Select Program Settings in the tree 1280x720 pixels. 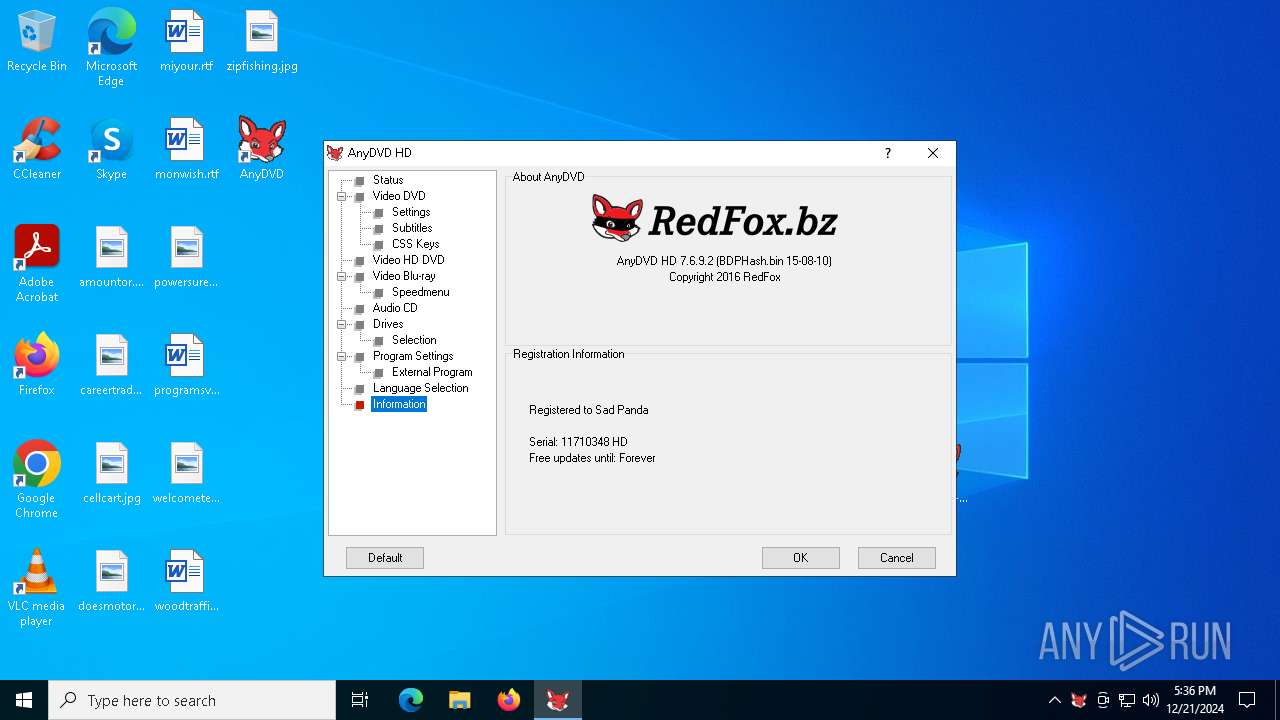pyautogui.click(x=413, y=356)
